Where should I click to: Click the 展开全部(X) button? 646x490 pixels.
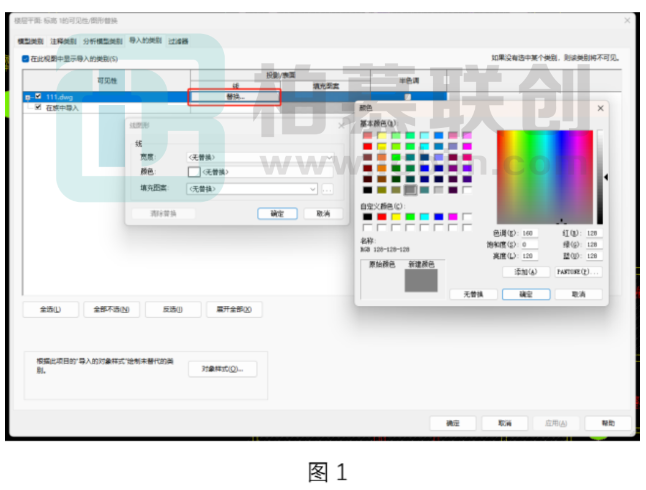tap(234, 309)
